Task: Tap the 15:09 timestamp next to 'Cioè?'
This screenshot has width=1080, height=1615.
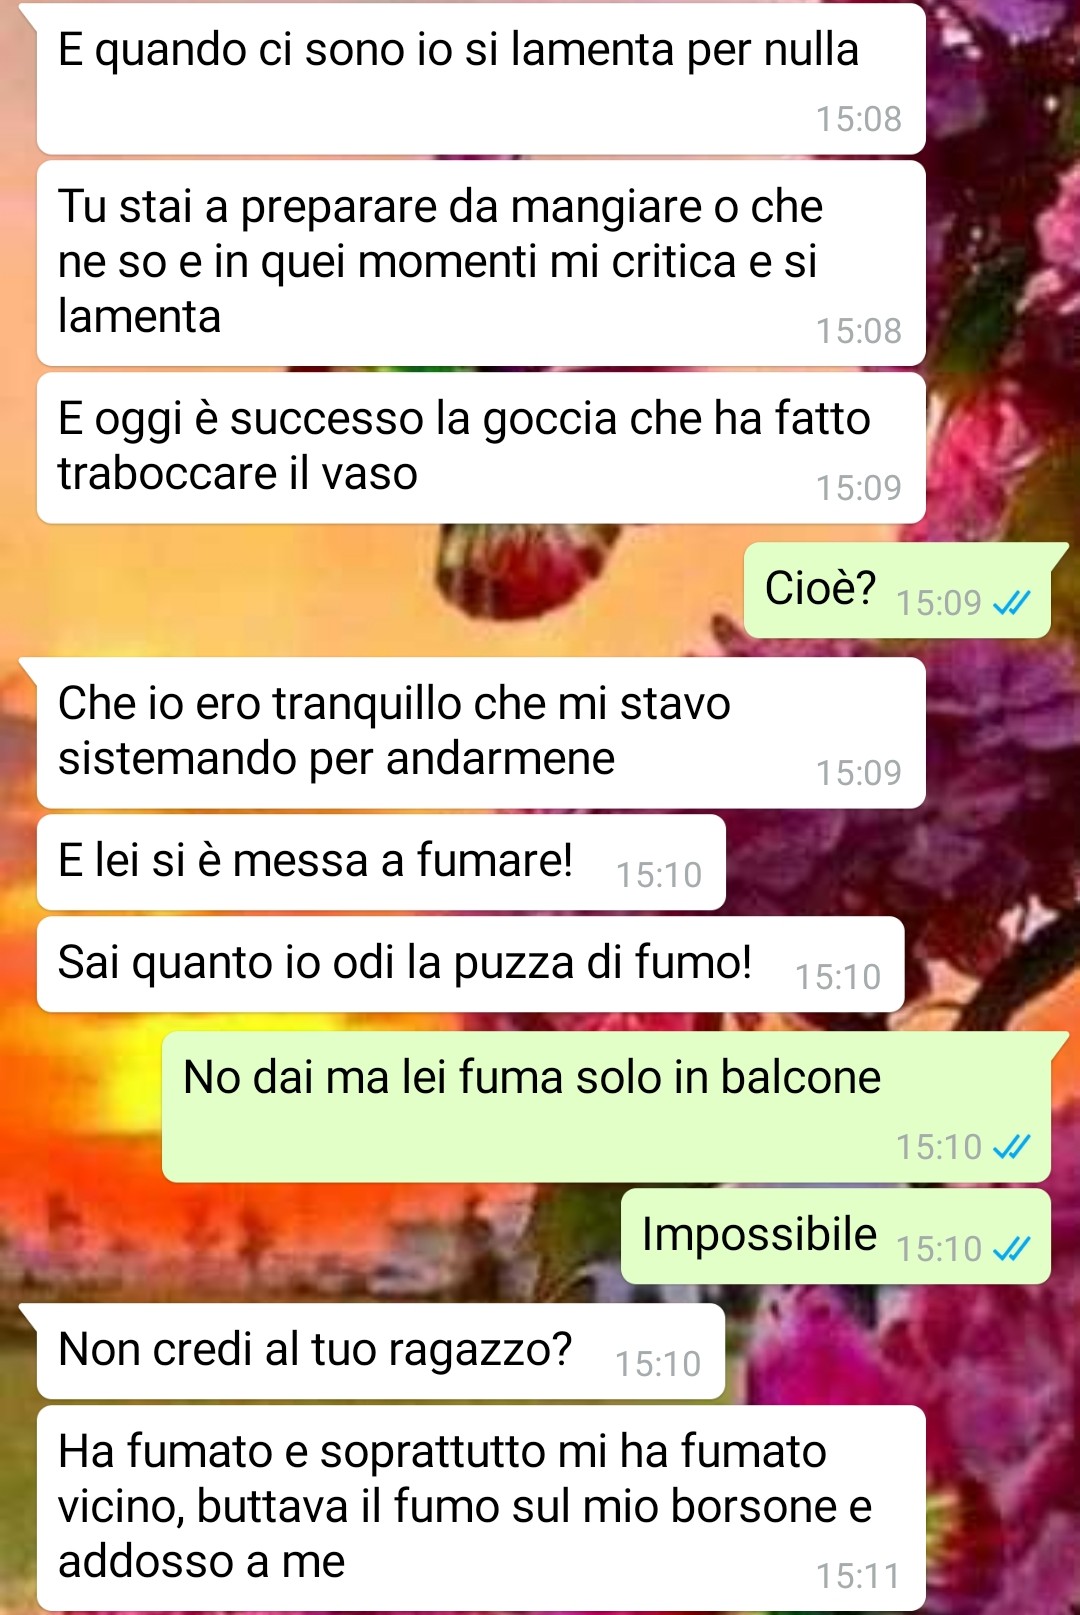Action: click(938, 603)
